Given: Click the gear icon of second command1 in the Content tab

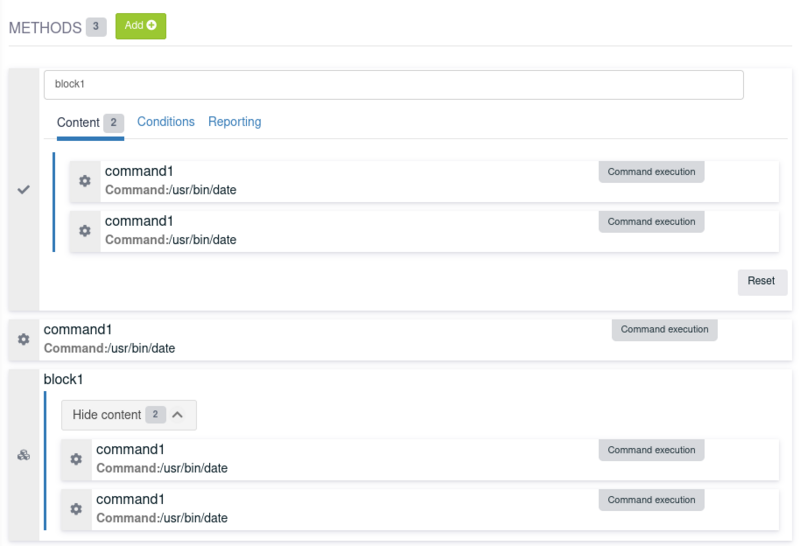Looking at the screenshot, I should pos(85,231).
